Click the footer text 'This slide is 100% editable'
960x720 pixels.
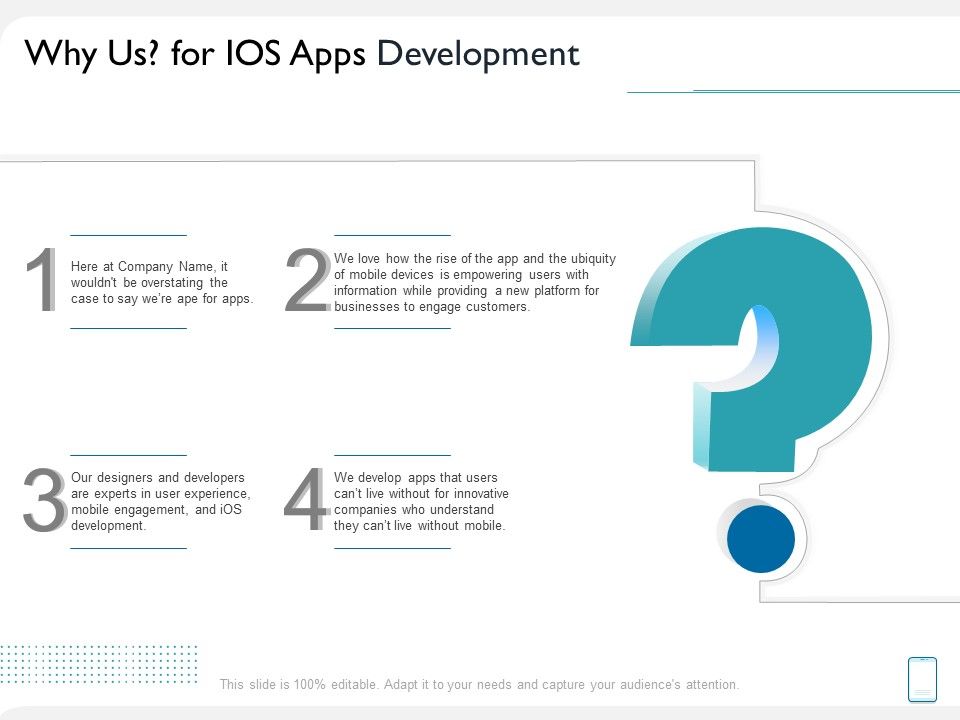[x=480, y=685]
